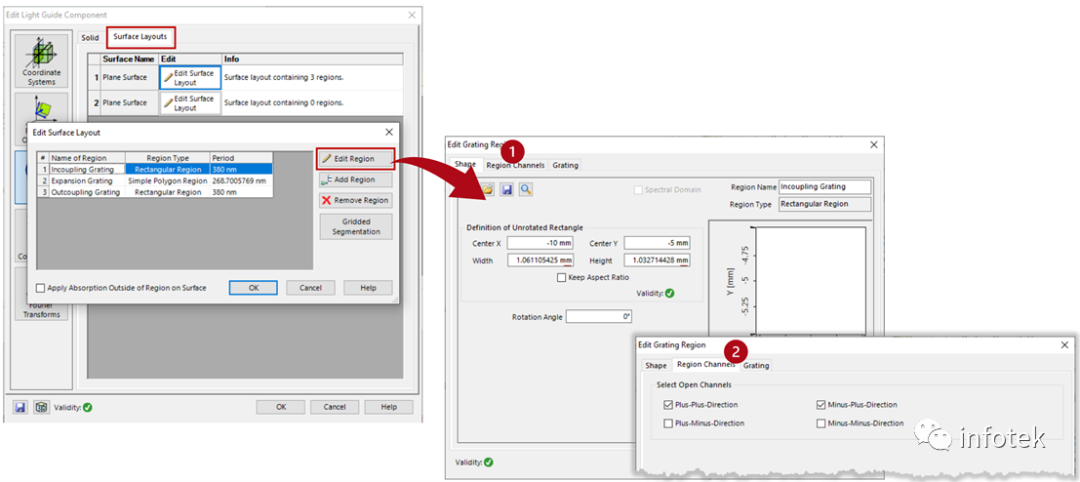This screenshot has height=482, width=1080.
Task: Click the magnifier icon in Edit Grating Region toolbar
Action: coord(526,189)
